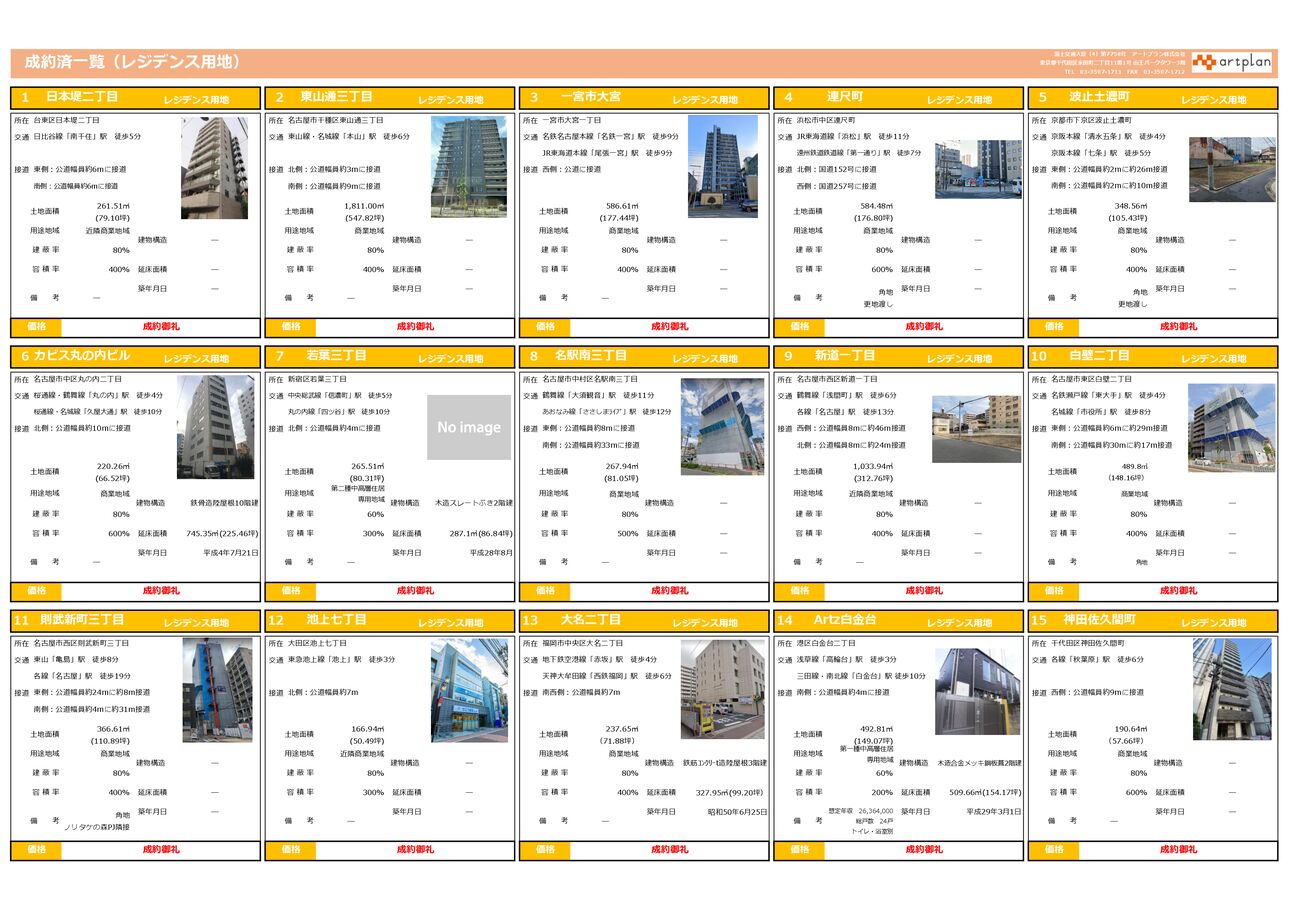The width and height of the screenshot is (1300, 919).
Task: Select card header 6 カピス丸の内ビル
Action: coord(135,356)
